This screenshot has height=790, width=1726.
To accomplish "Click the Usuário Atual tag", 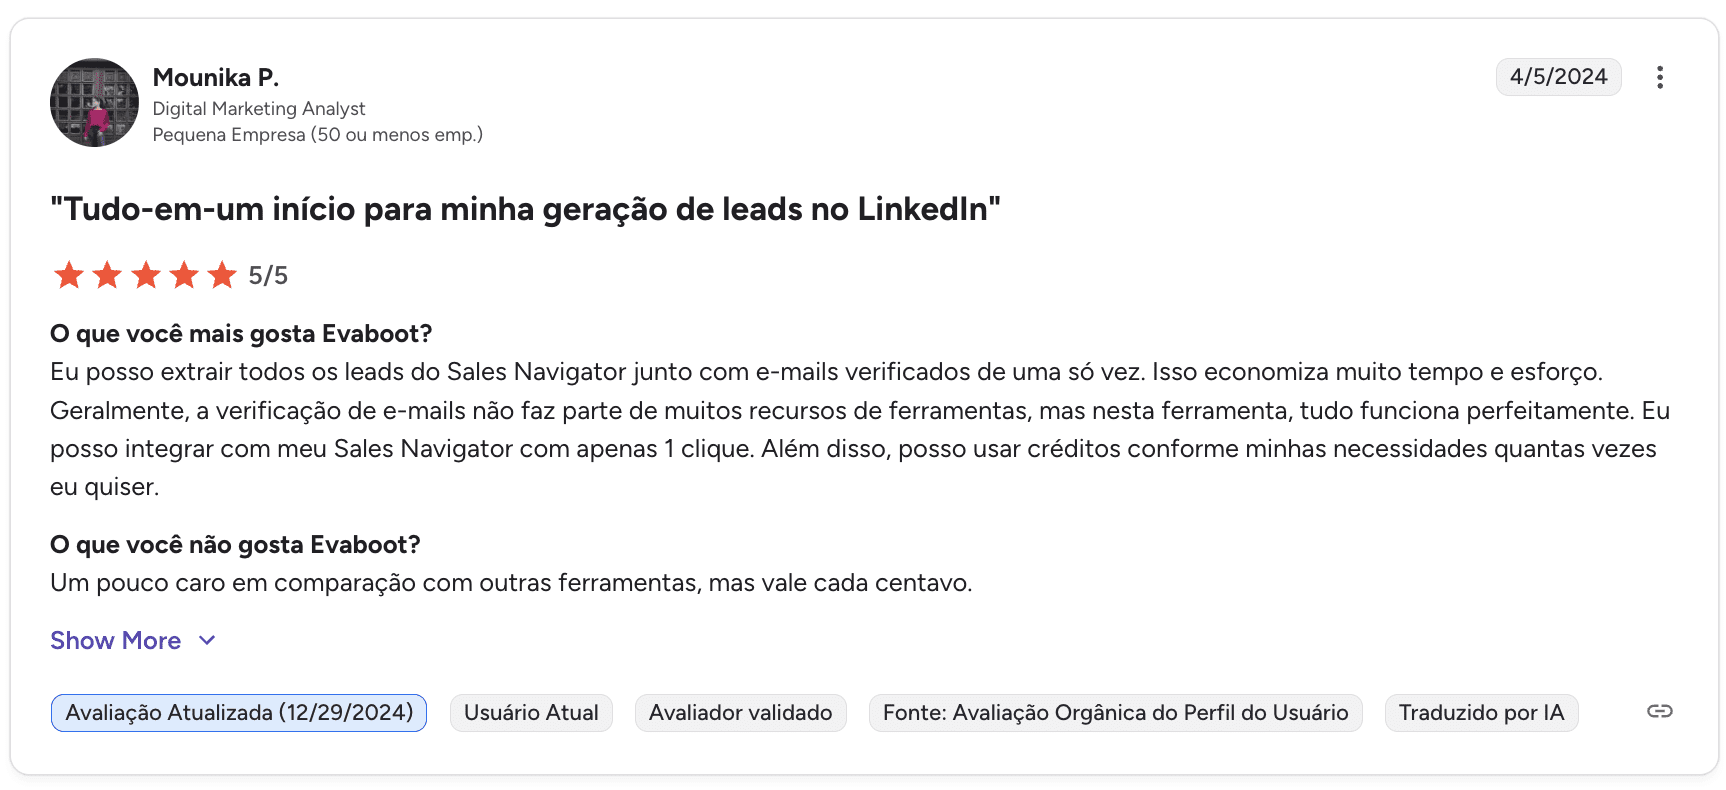I will [x=531, y=713].
